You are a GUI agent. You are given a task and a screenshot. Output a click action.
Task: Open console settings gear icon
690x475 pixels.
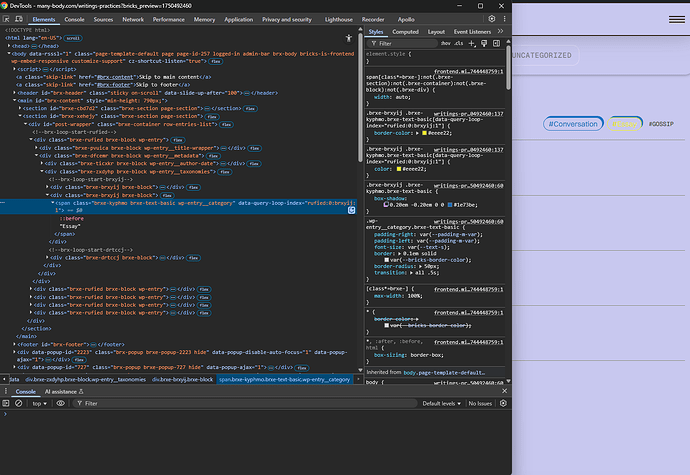tap(503, 403)
